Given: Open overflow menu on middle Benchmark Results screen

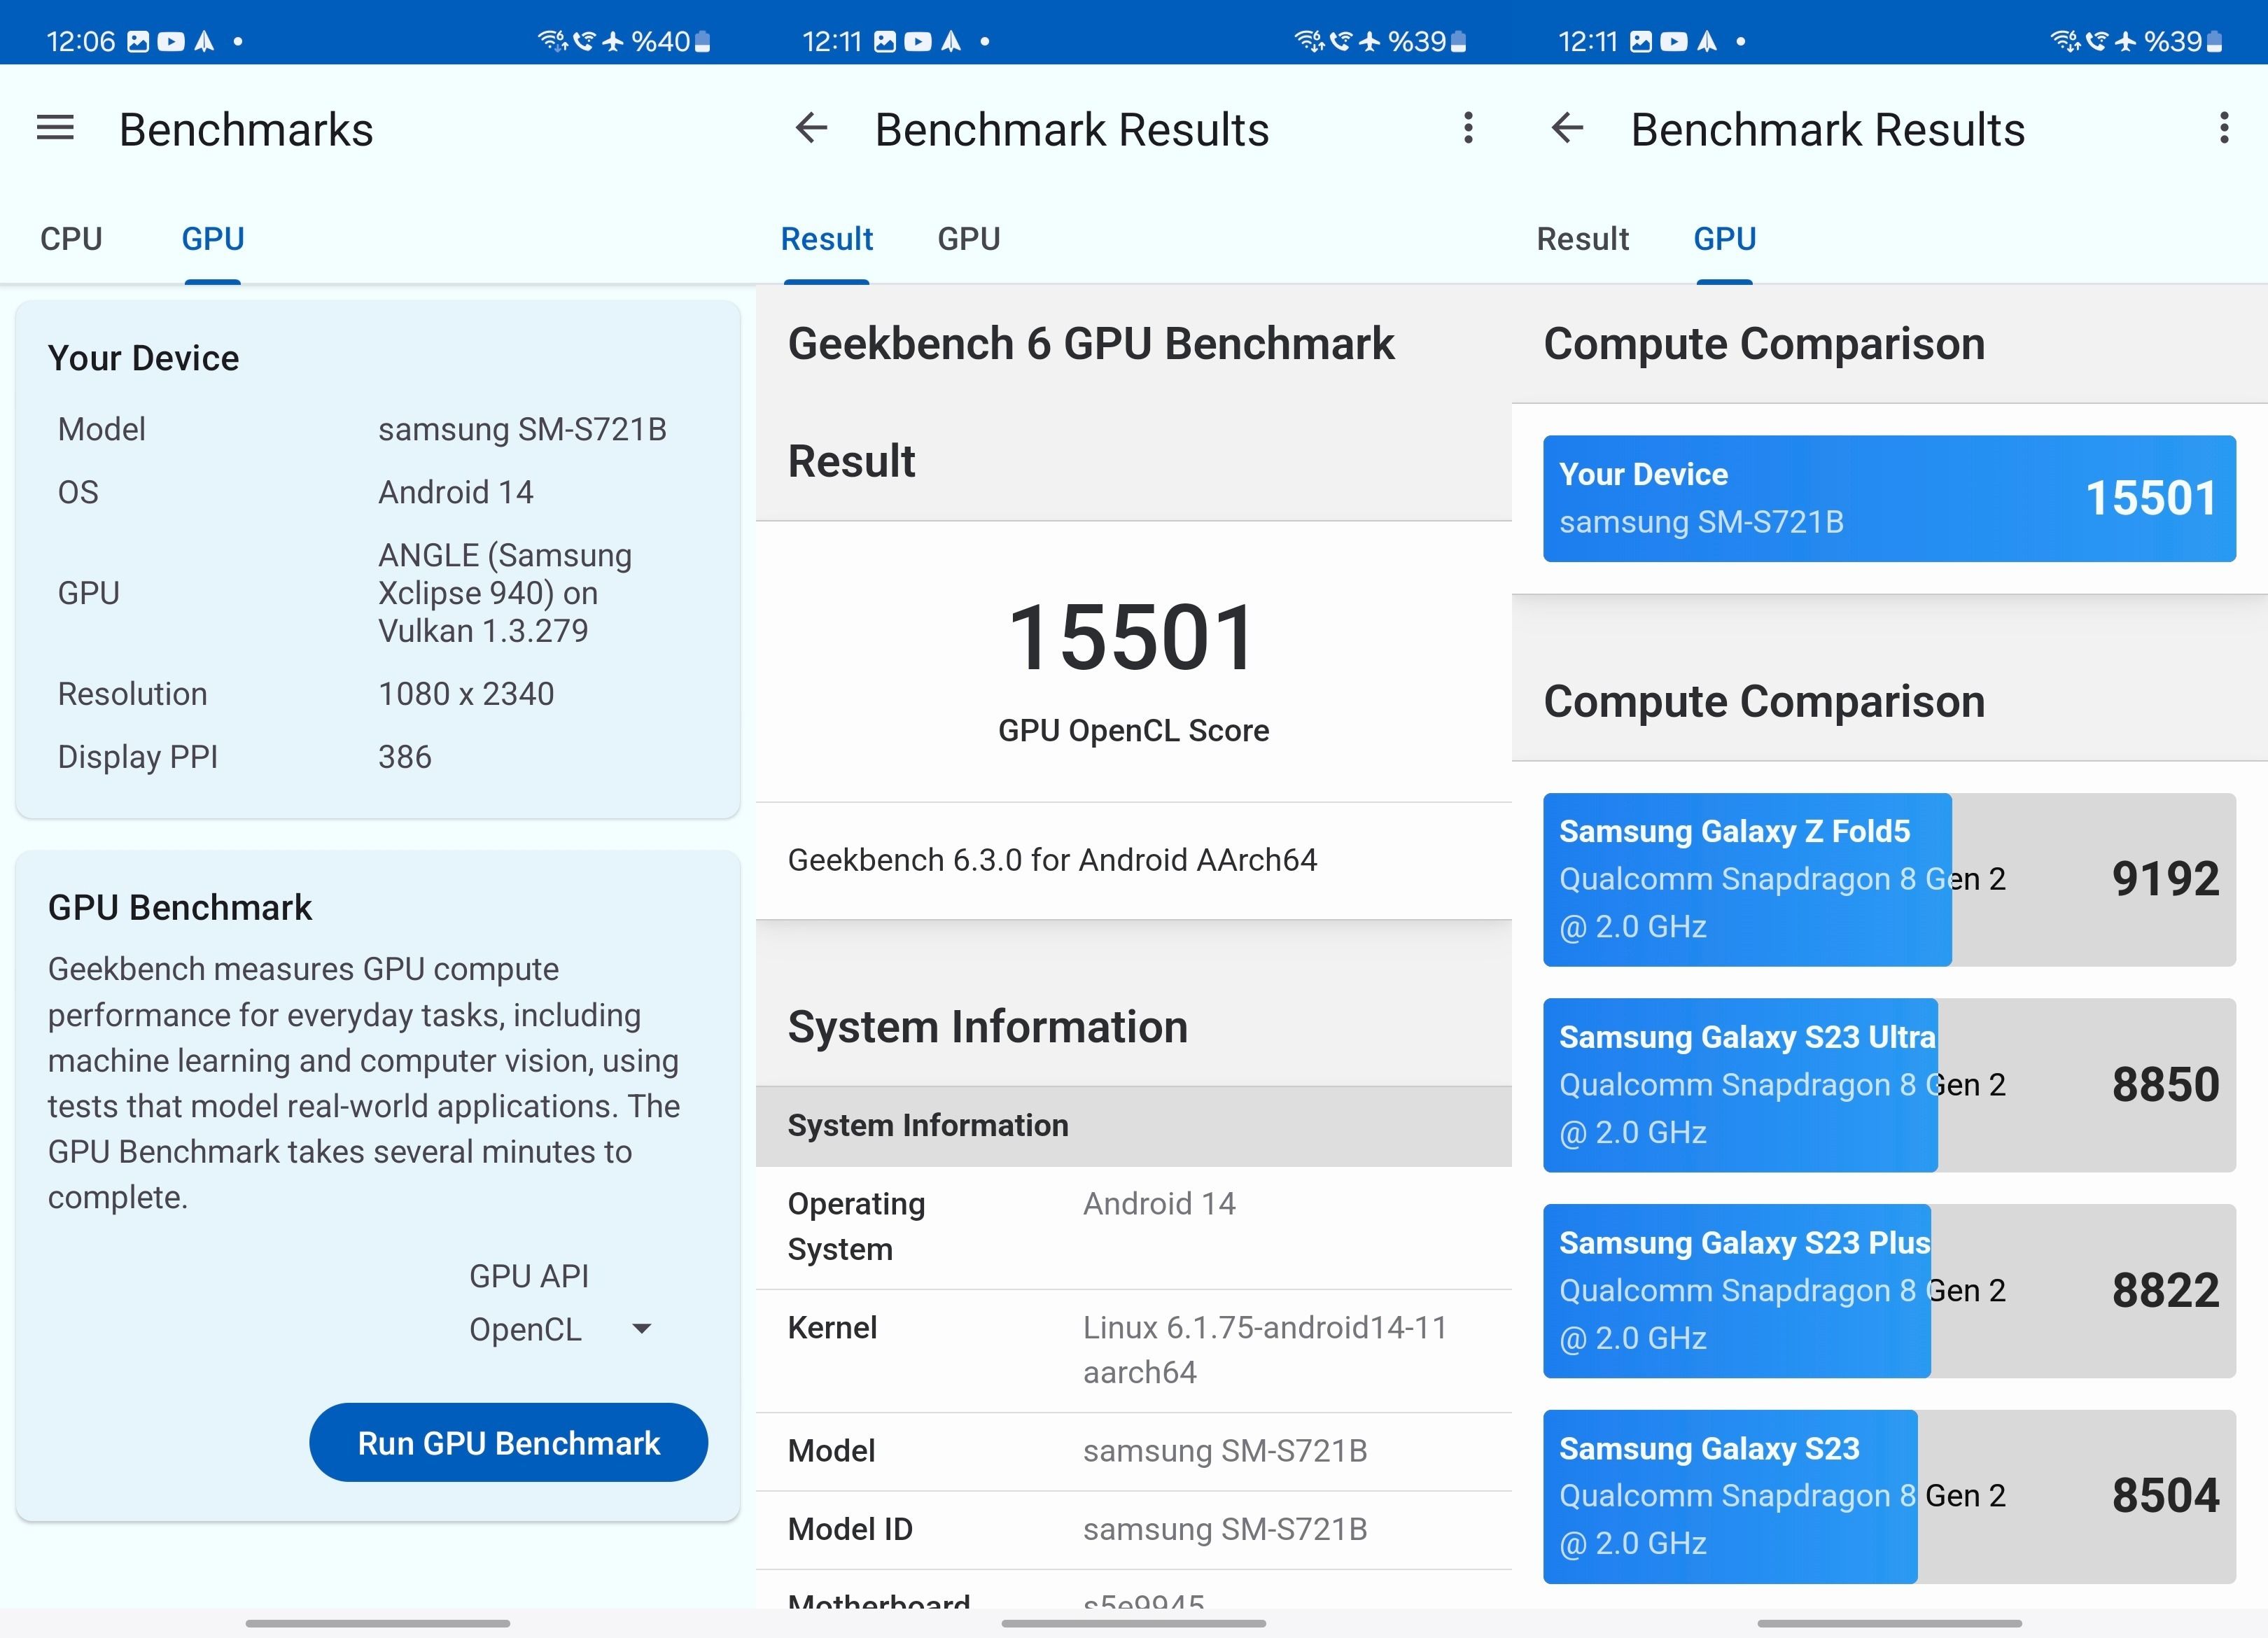Looking at the screenshot, I should [x=1468, y=128].
